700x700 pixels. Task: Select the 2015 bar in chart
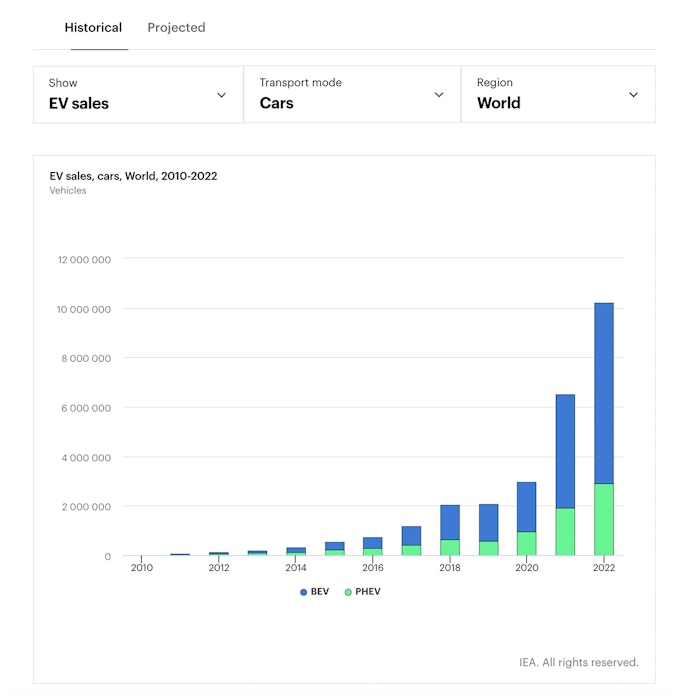click(x=334, y=549)
